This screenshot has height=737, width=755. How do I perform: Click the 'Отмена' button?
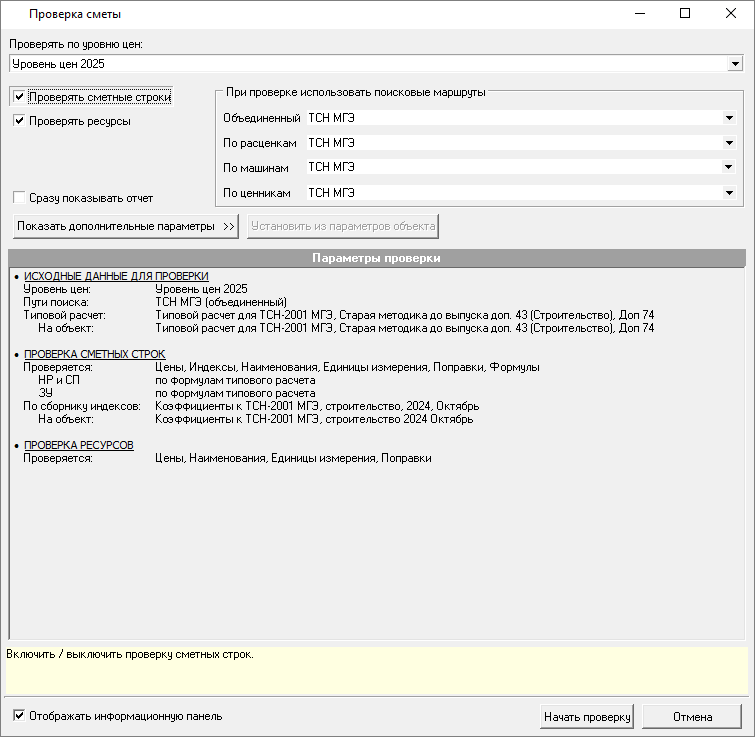pyautogui.click(x=692, y=717)
